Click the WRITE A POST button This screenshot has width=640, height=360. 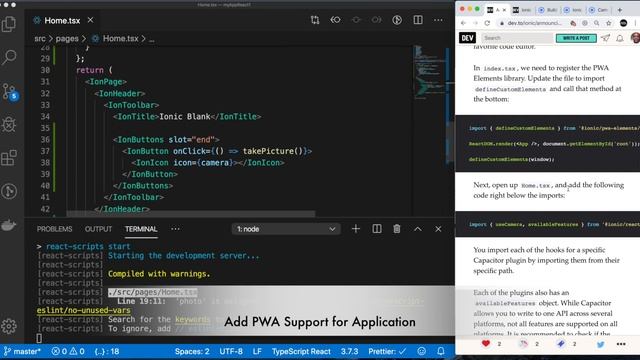pos(576,38)
